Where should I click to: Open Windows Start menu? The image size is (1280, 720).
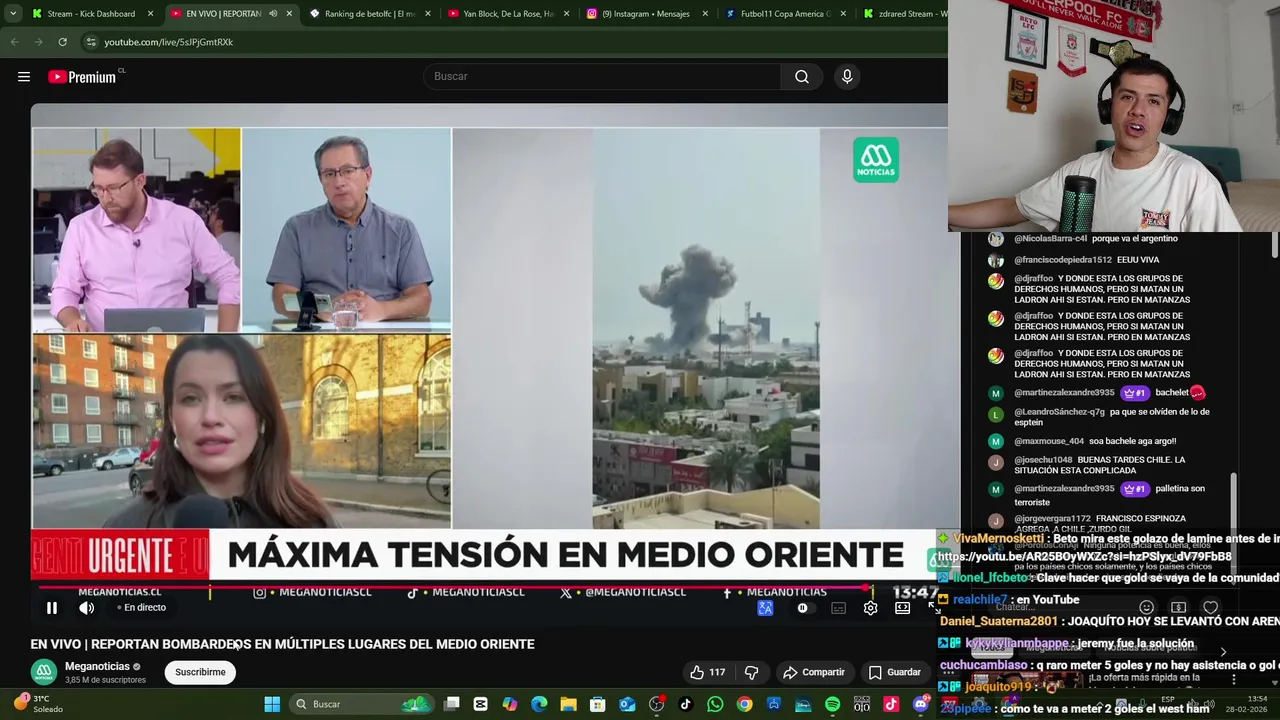click(272, 704)
